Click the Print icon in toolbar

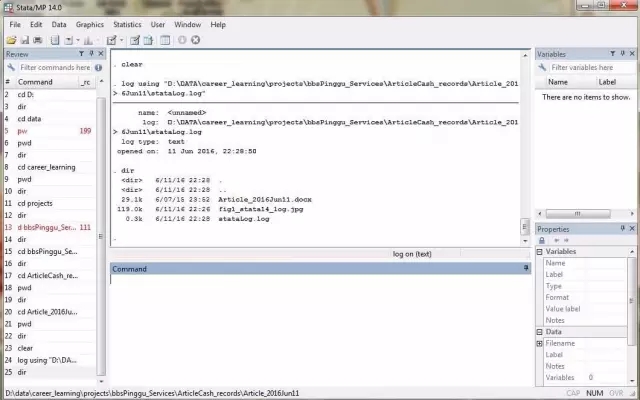pyautogui.click(x=38, y=40)
